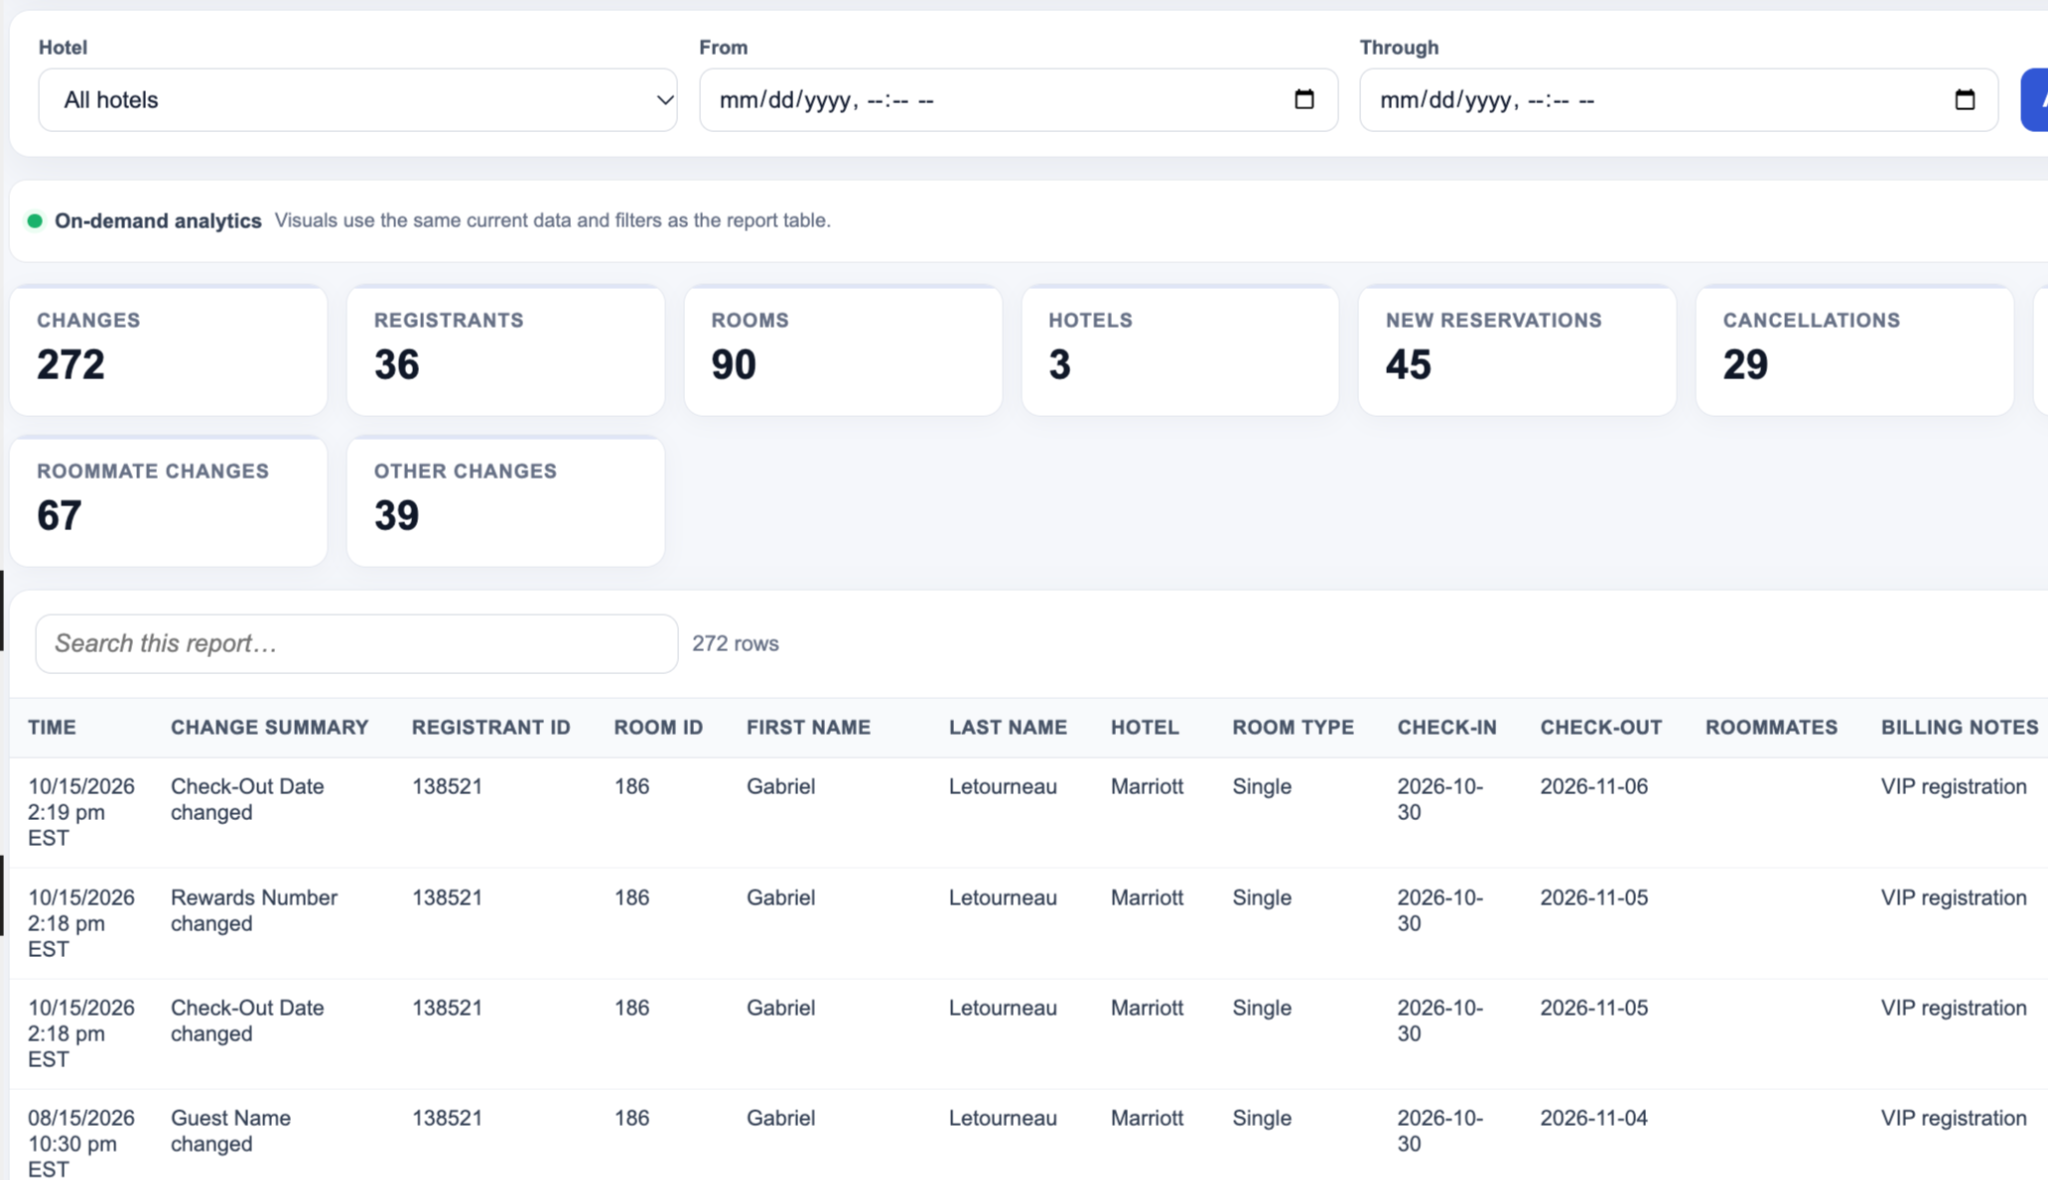Open the From date calendar picker icon
The width and height of the screenshot is (2048, 1180).
1304,99
